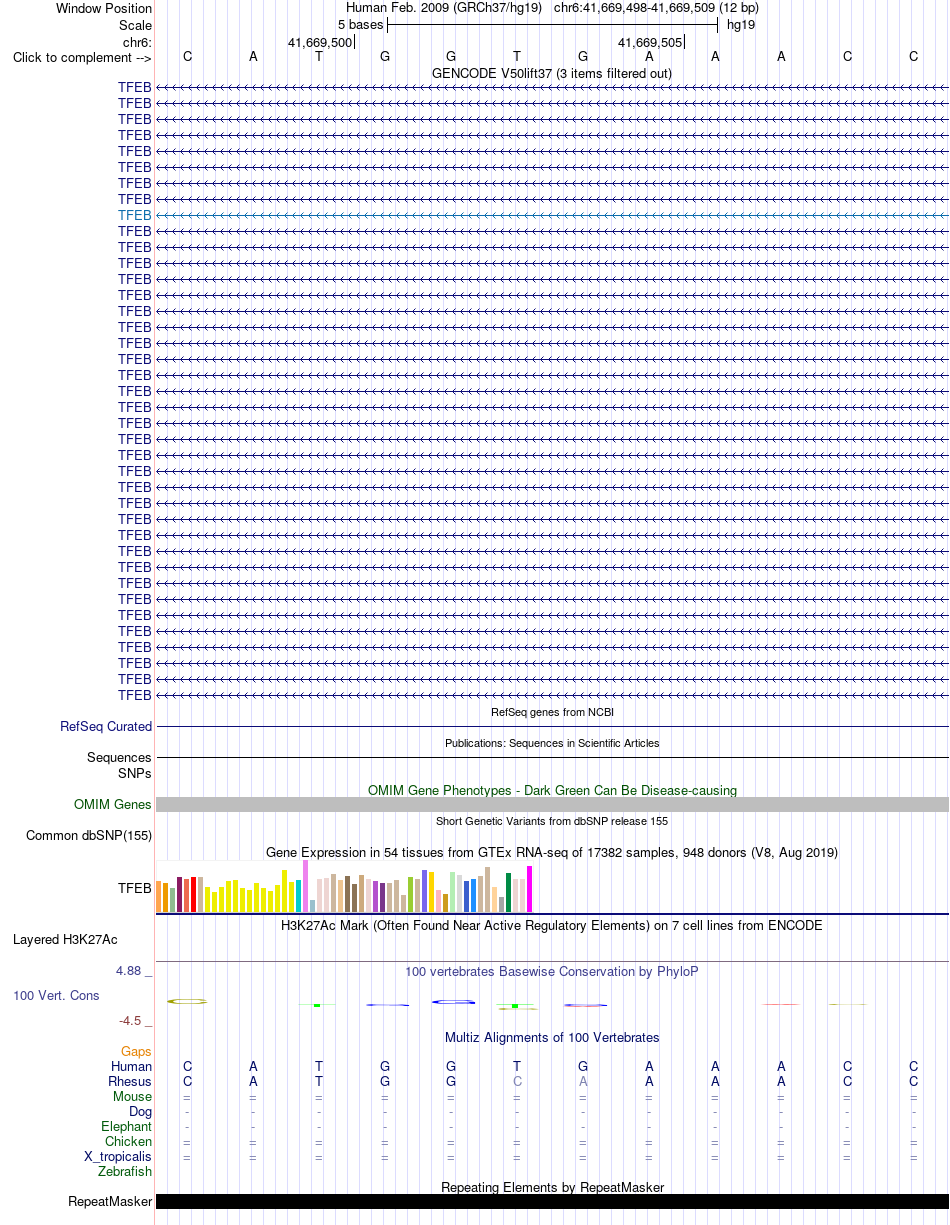Select the Human alignment row label
The height and width of the screenshot is (1225, 950).
[x=131, y=1067]
